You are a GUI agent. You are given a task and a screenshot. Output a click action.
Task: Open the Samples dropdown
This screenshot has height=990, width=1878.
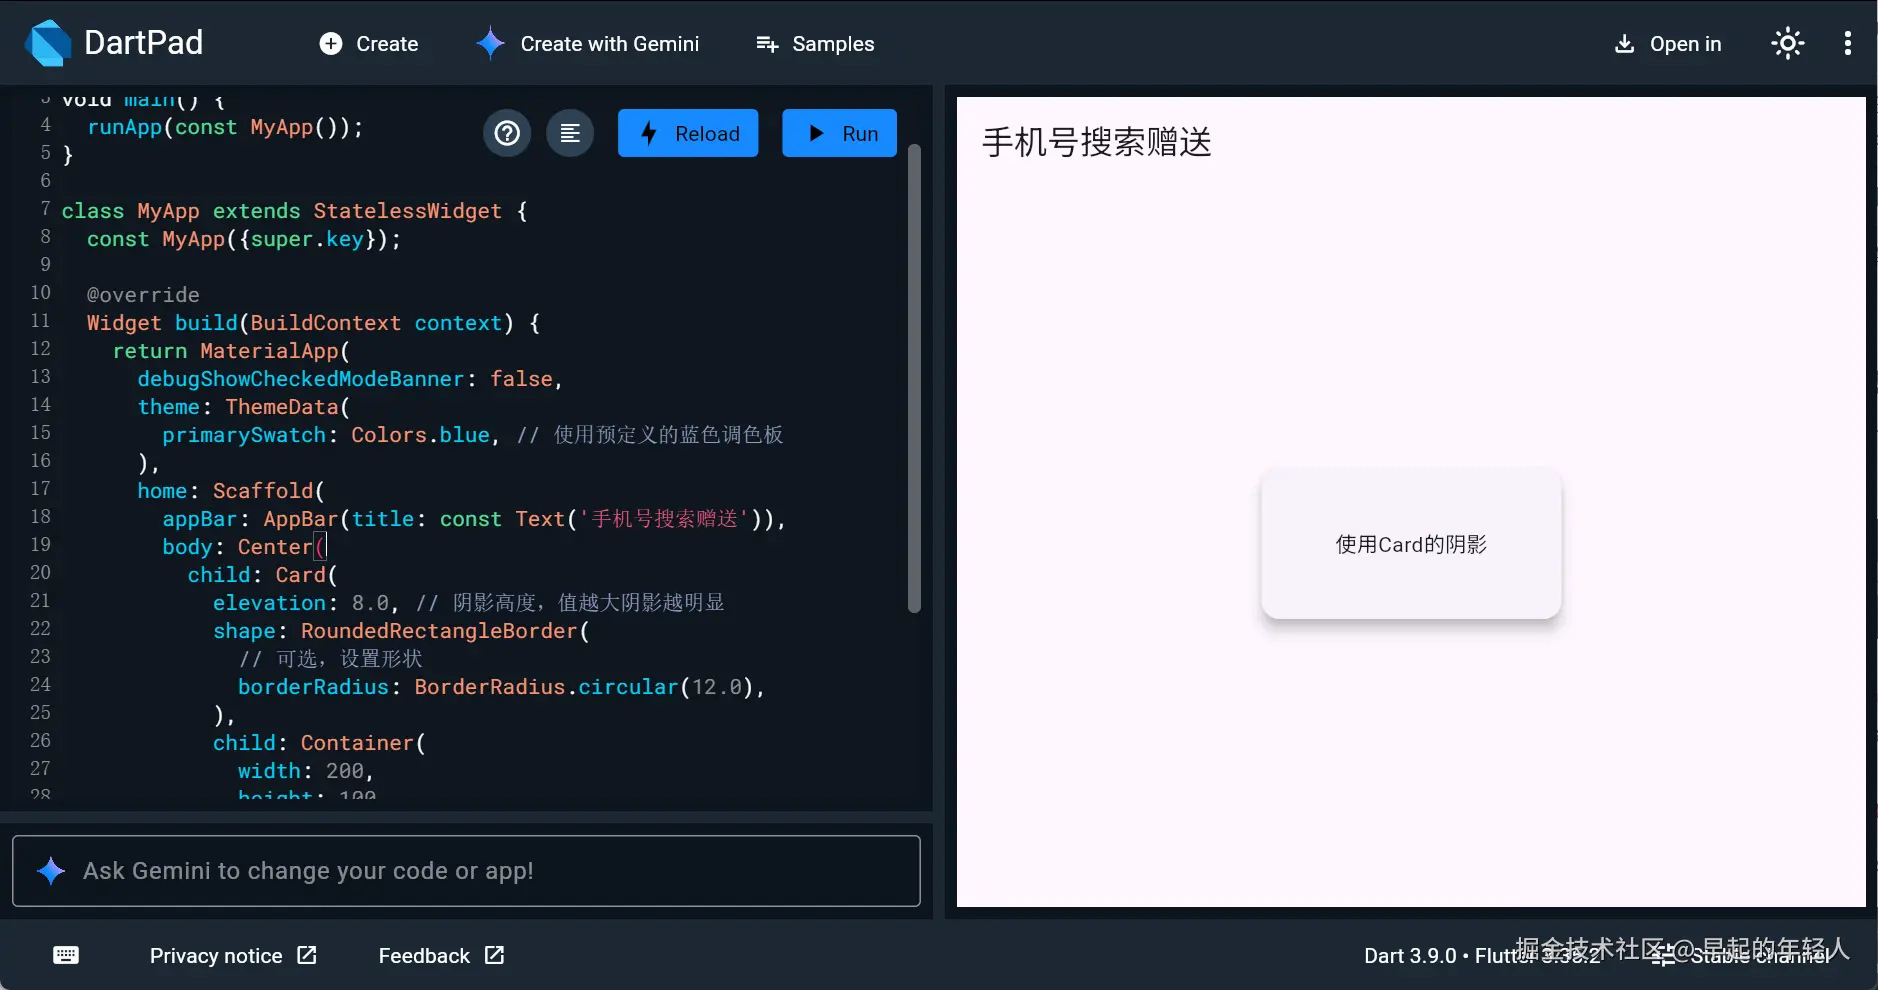815,43
